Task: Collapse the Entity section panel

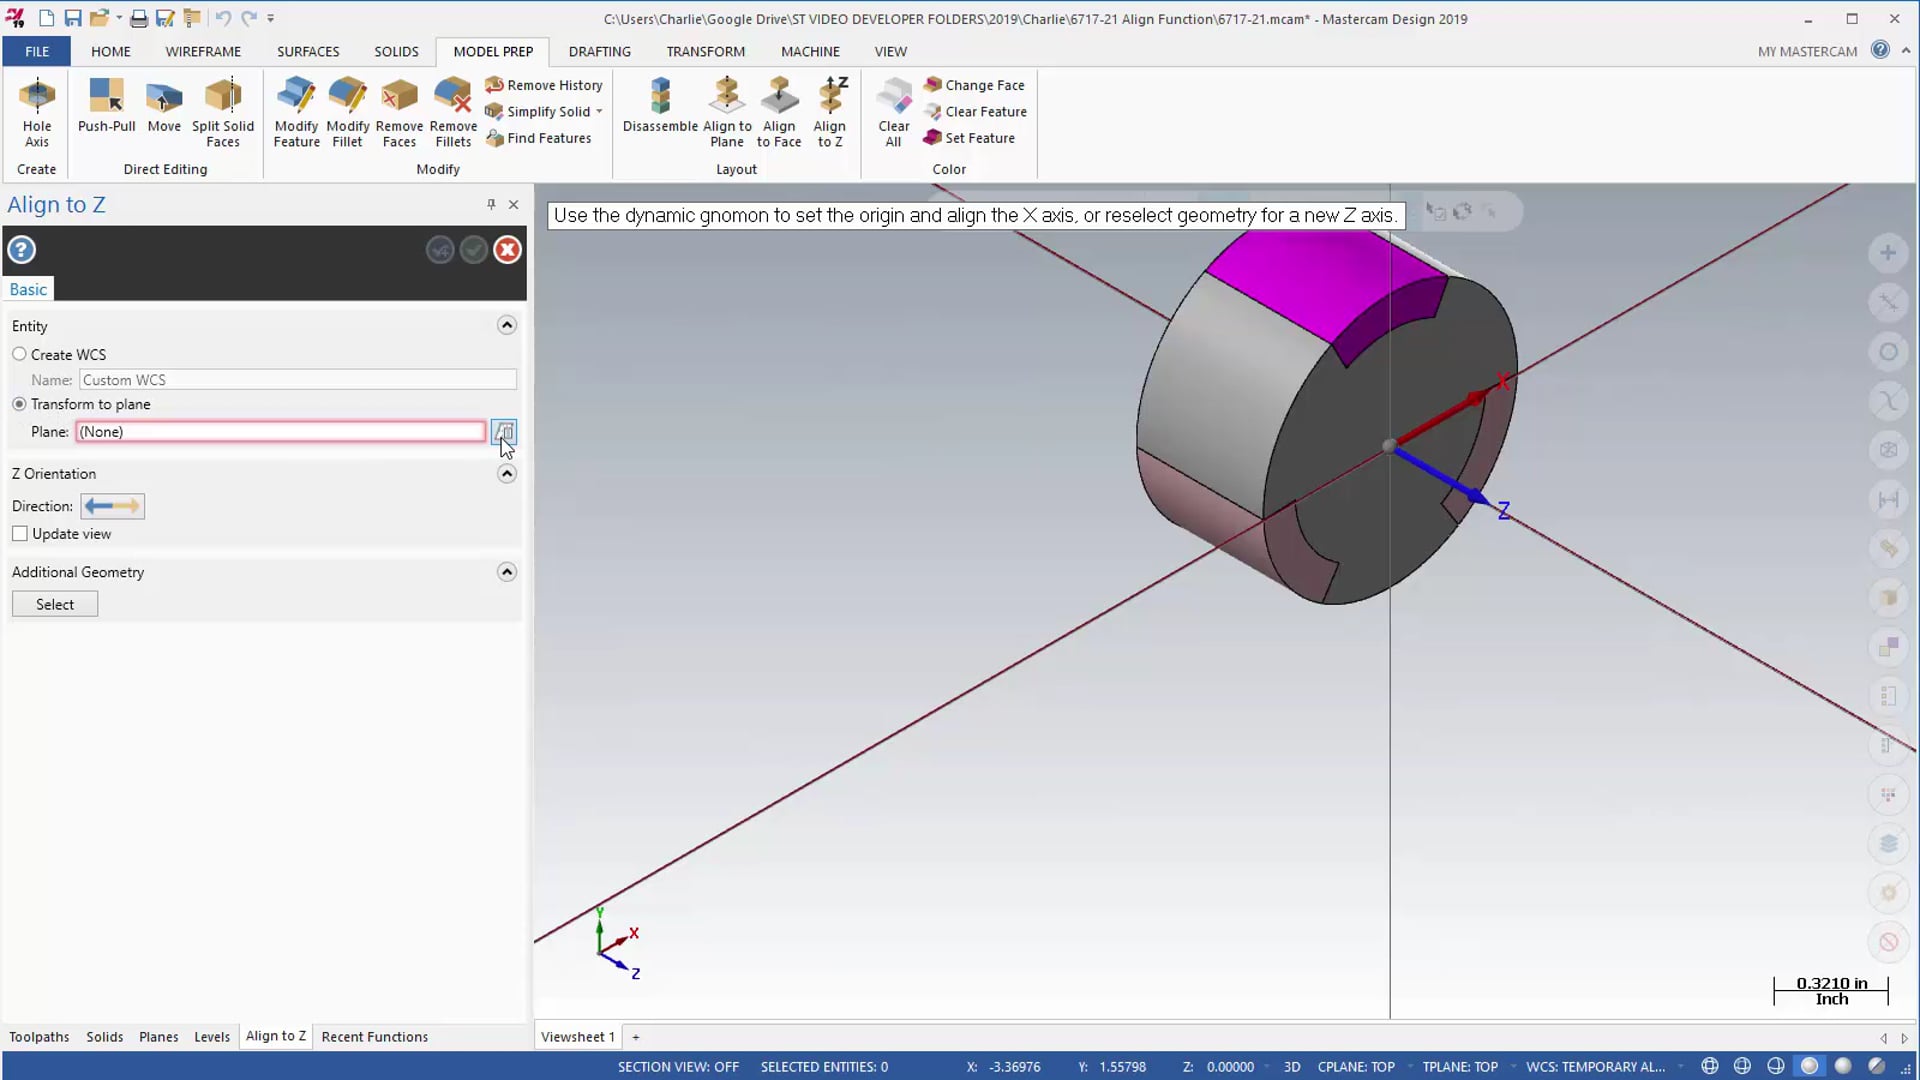Action: point(506,326)
